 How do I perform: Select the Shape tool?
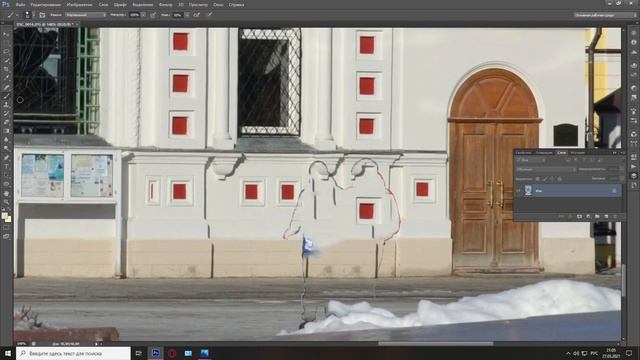tap(6, 184)
